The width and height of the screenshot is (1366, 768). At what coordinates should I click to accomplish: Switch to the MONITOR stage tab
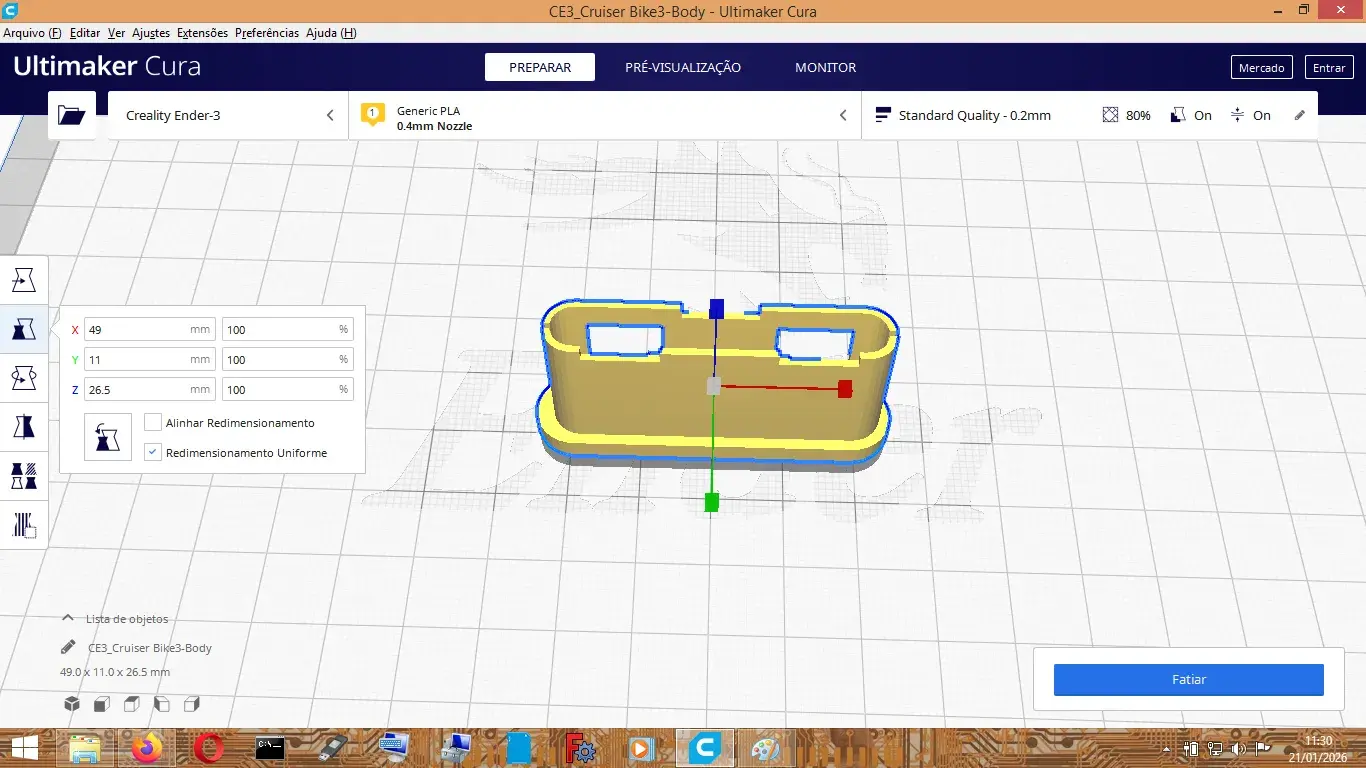click(x=826, y=67)
